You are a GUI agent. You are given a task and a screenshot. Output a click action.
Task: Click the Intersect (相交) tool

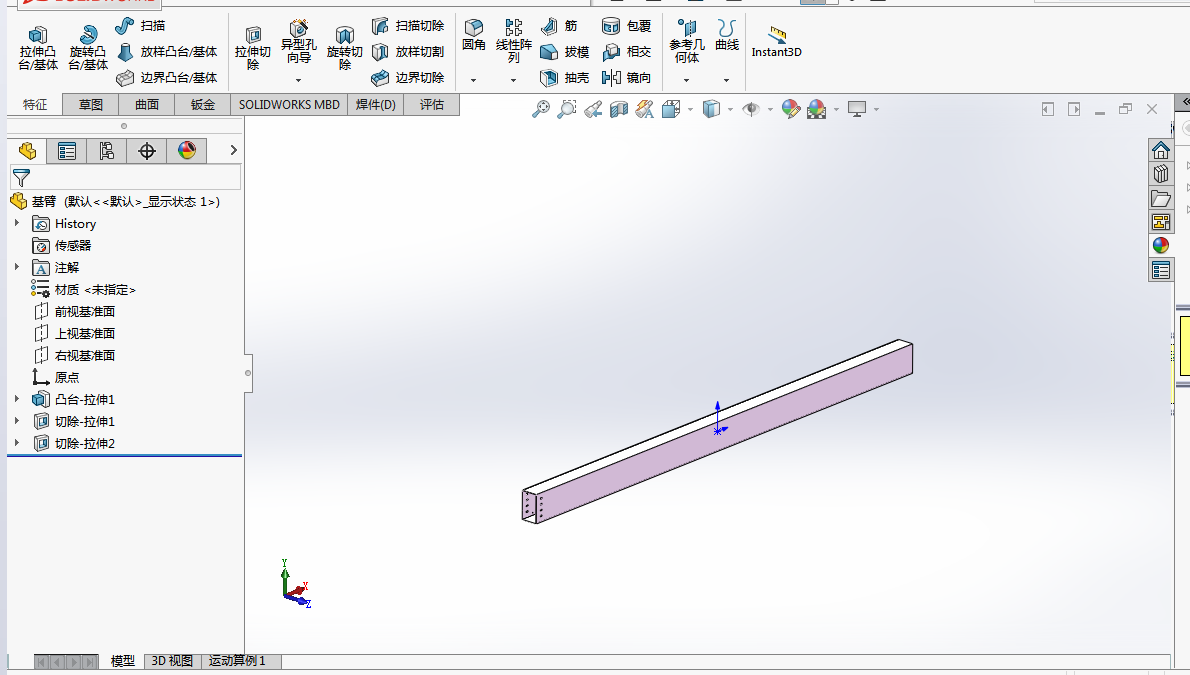click(x=626, y=52)
